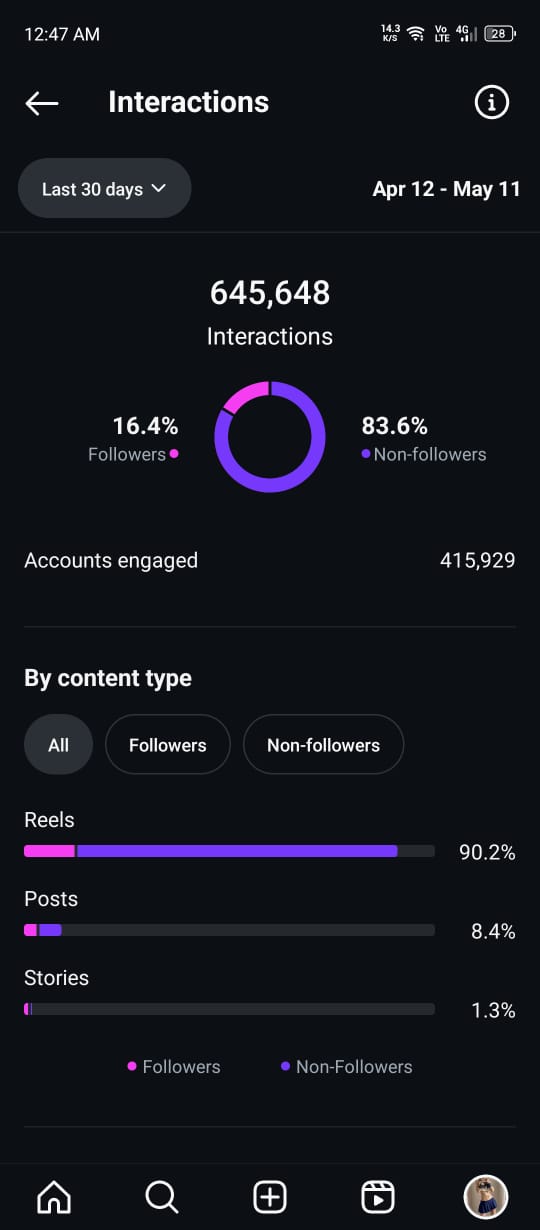This screenshot has width=540, height=1230.
Task: Open the Search magnifier icon
Action: click(161, 1196)
